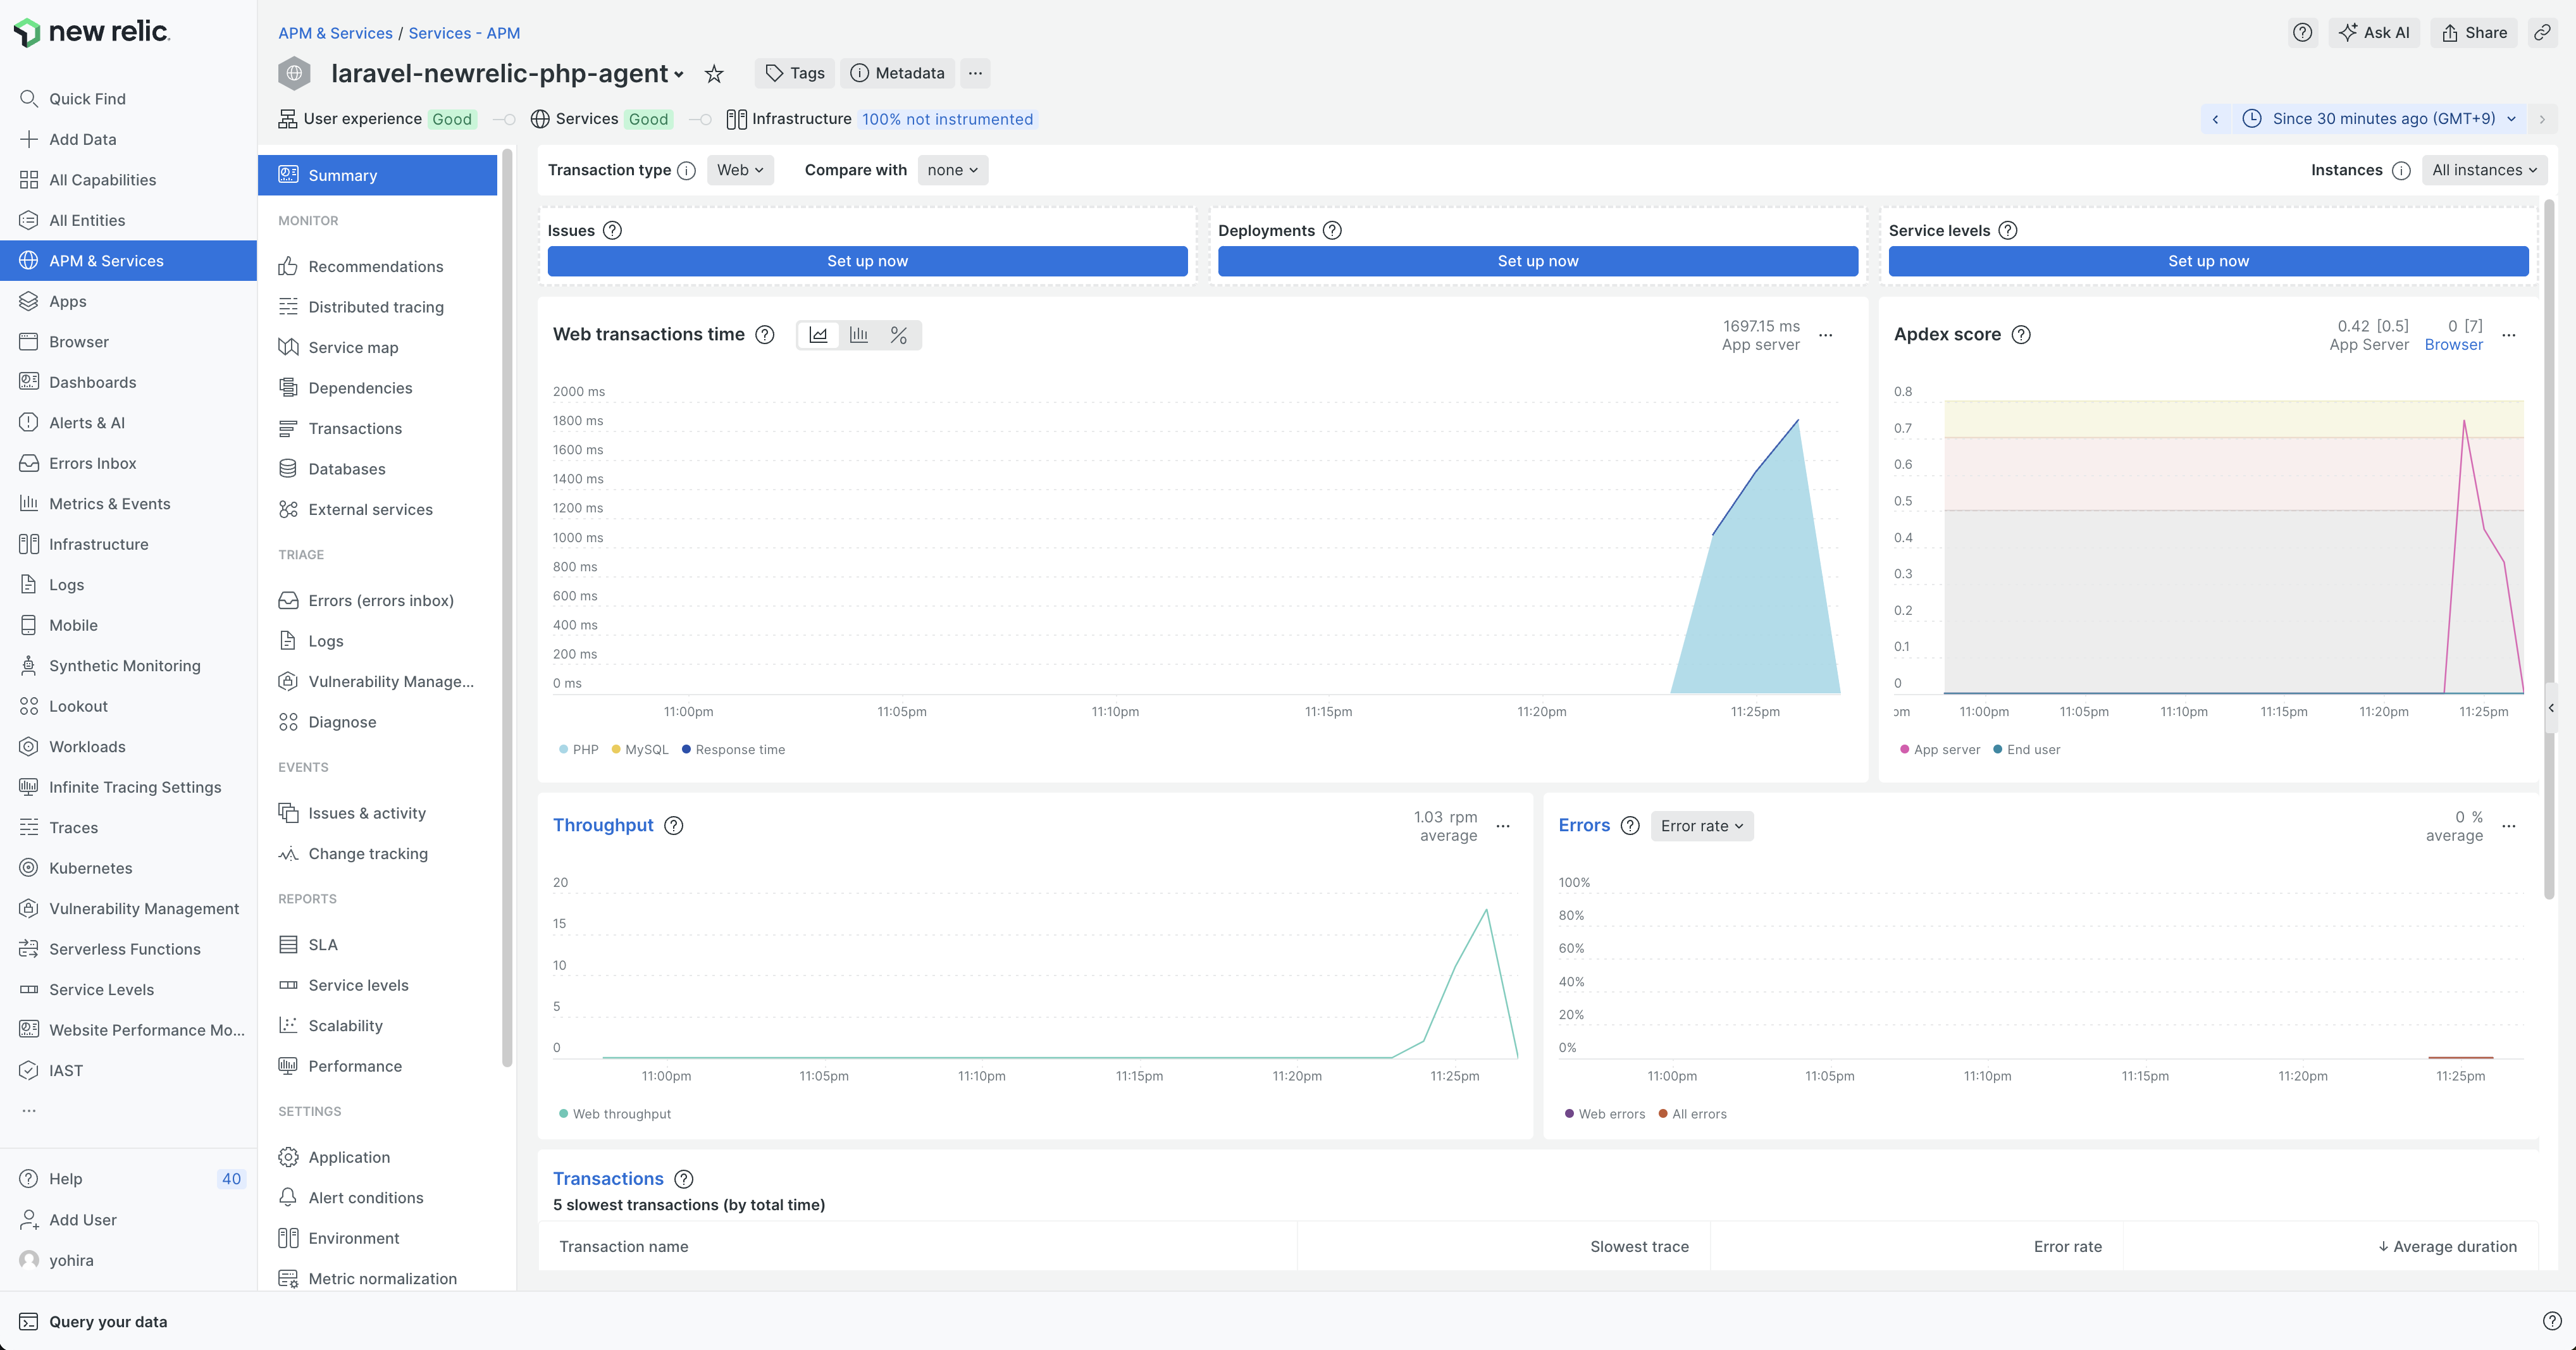Collapse the right side panel chevron handle
2576x1350 pixels.
point(2551,708)
